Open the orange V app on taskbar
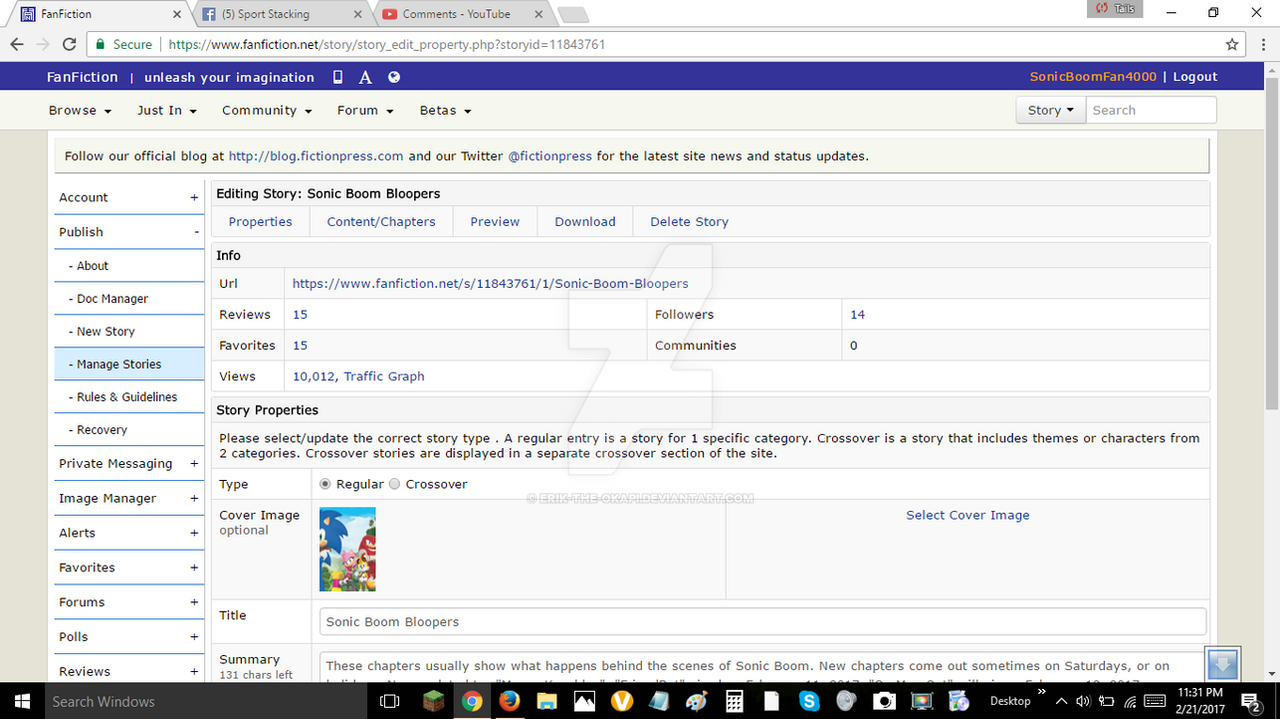 pos(622,701)
